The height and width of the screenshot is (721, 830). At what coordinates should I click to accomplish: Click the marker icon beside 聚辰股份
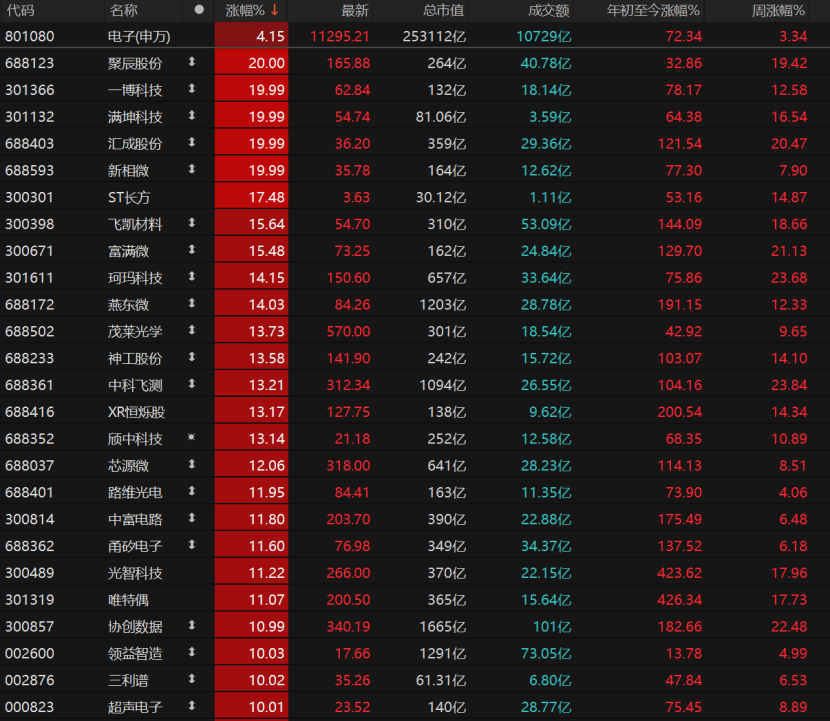[192, 62]
